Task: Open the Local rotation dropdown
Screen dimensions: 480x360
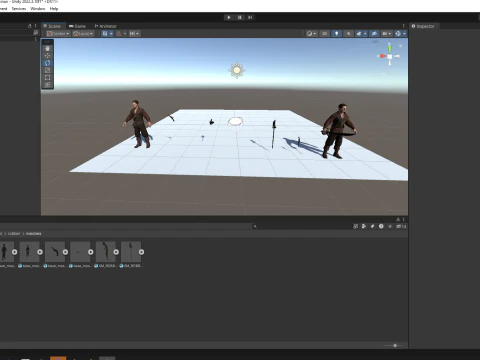Action: click(x=83, y=34)
